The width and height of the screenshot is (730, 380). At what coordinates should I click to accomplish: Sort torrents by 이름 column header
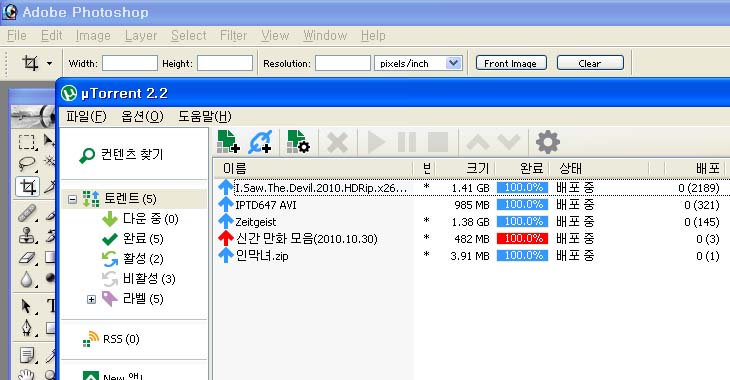(313, 169)
